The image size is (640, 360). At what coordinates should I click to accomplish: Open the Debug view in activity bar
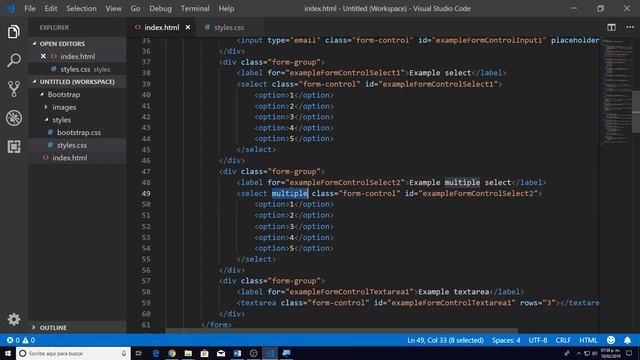point(13,118)
